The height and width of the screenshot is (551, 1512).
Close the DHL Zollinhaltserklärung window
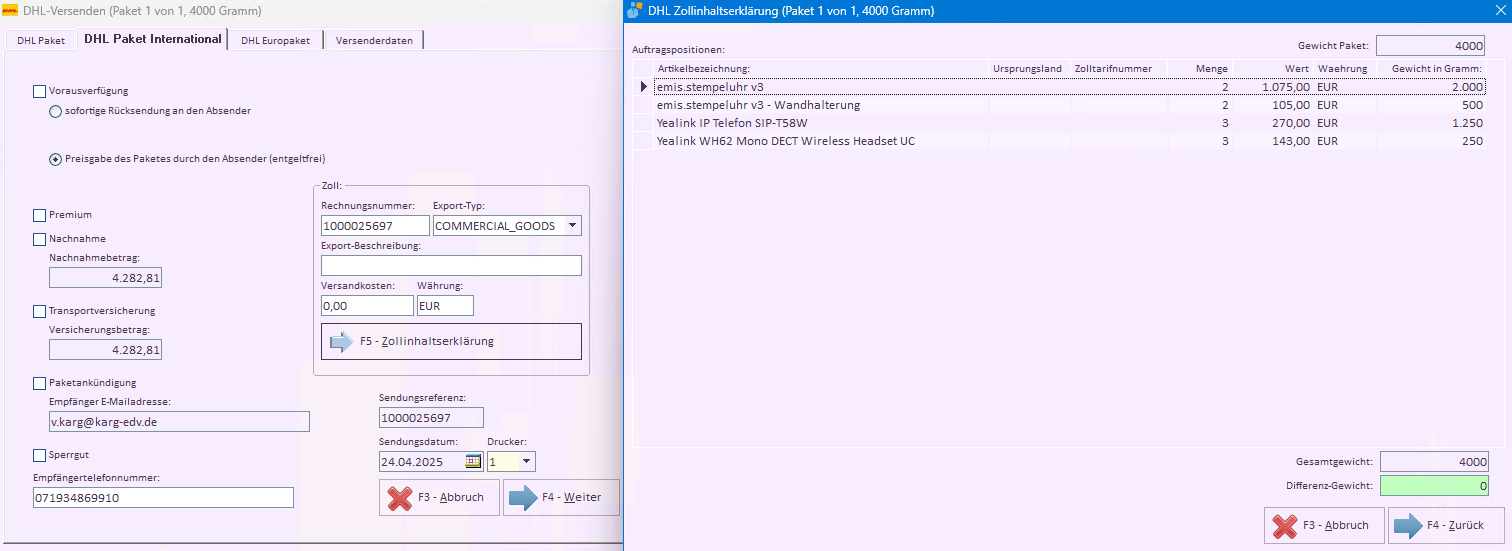point(1499,11)
